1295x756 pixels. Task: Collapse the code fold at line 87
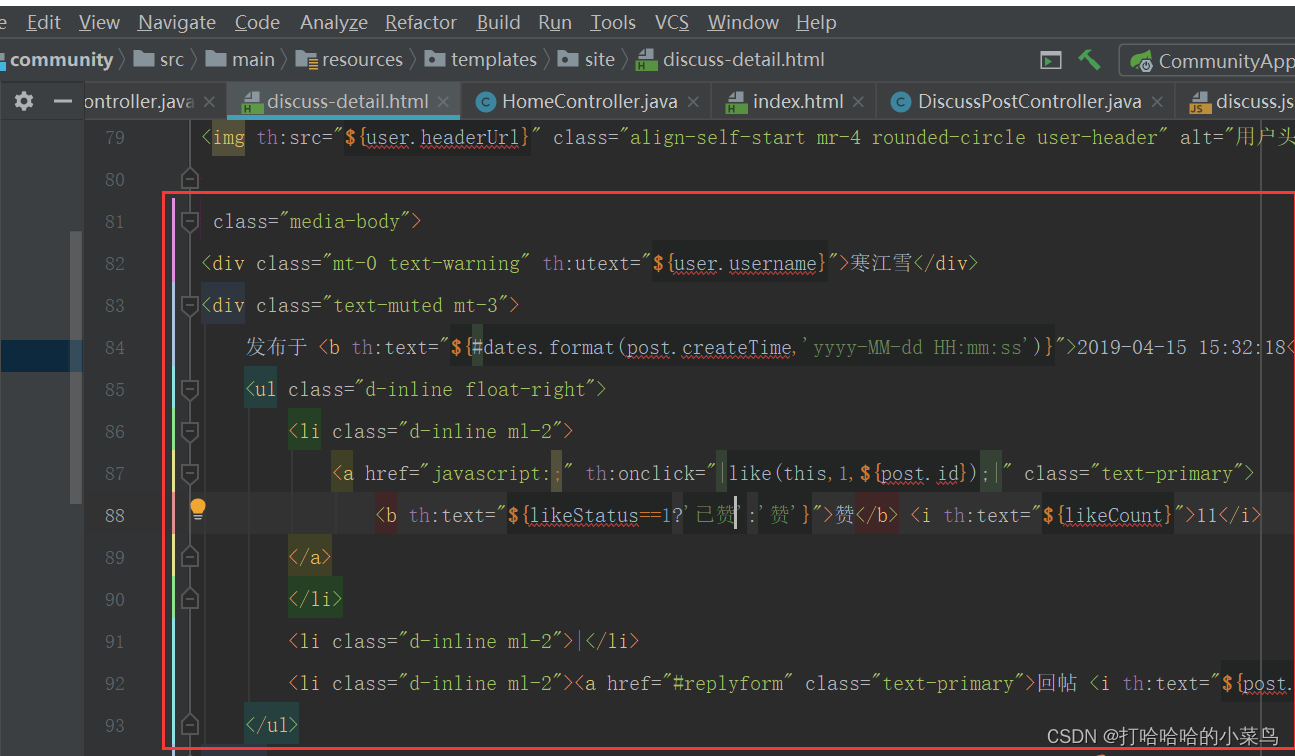[190, 473]
